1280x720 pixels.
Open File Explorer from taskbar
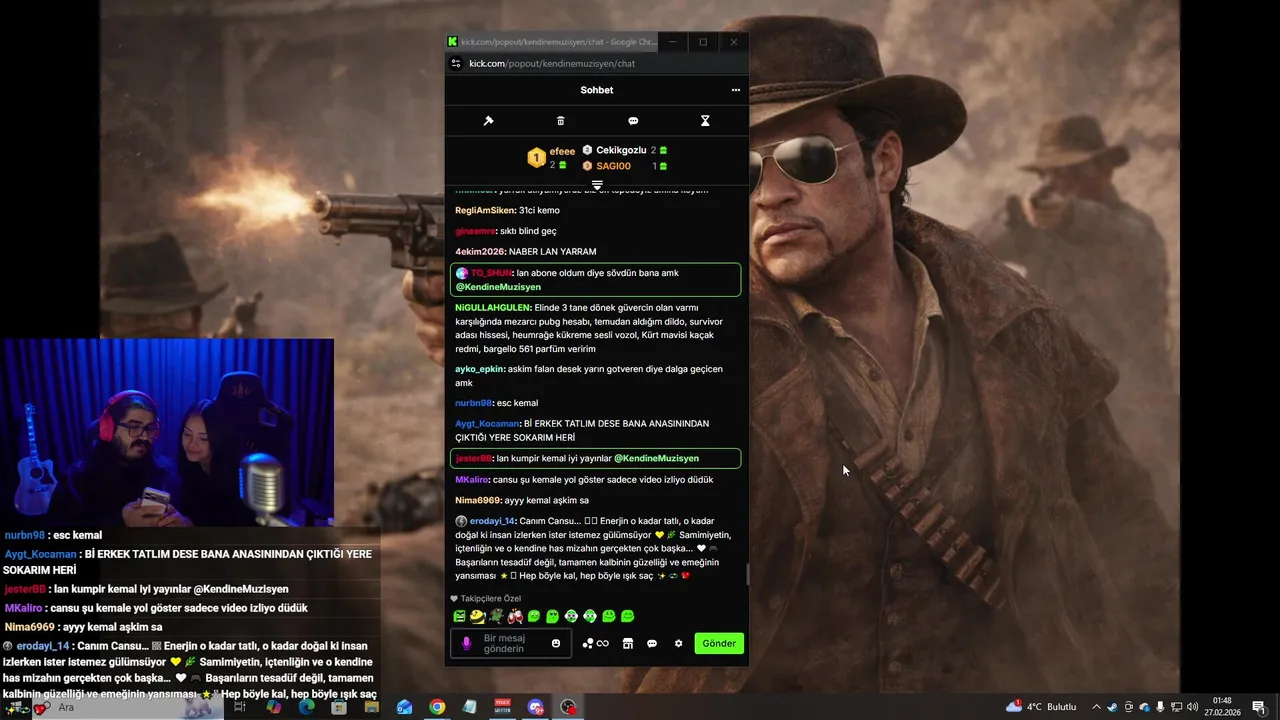pos(372,707)
